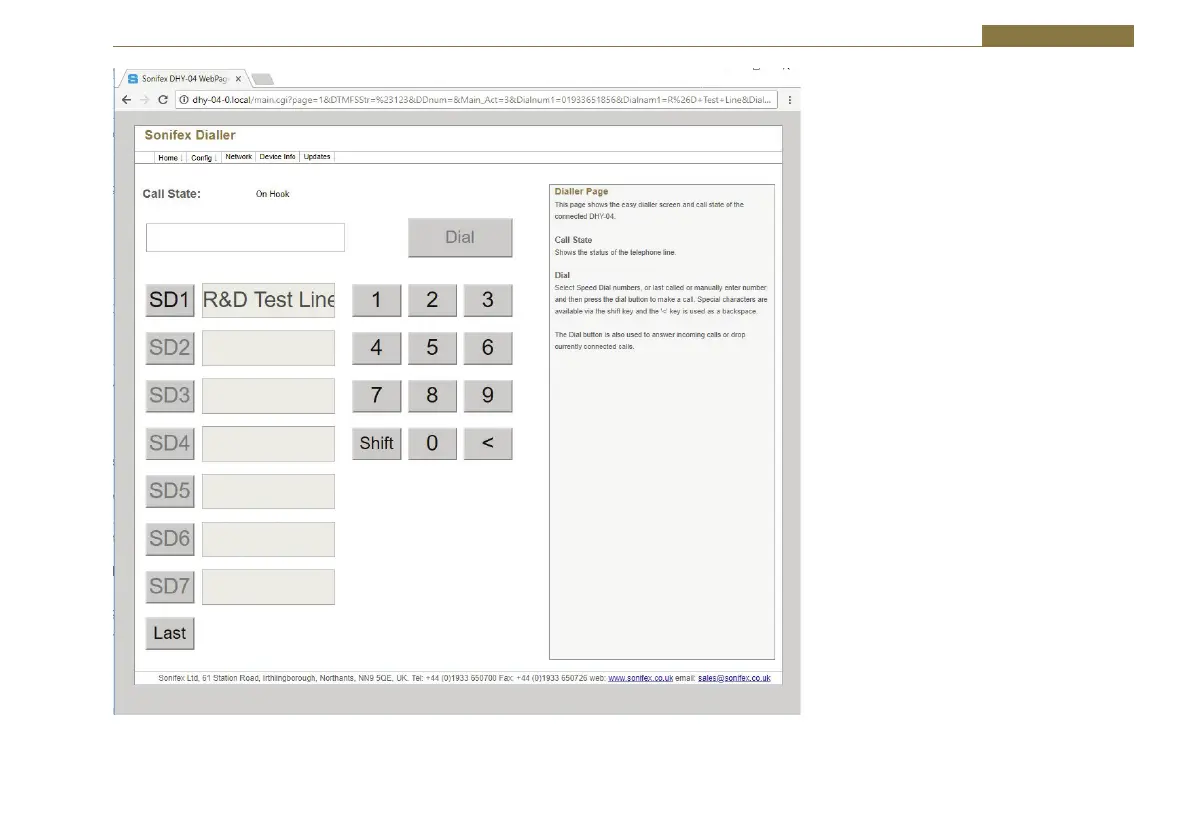Click the Last called number button
The width and height of the screenshot is (1191, 839).
tap(170, 633)
